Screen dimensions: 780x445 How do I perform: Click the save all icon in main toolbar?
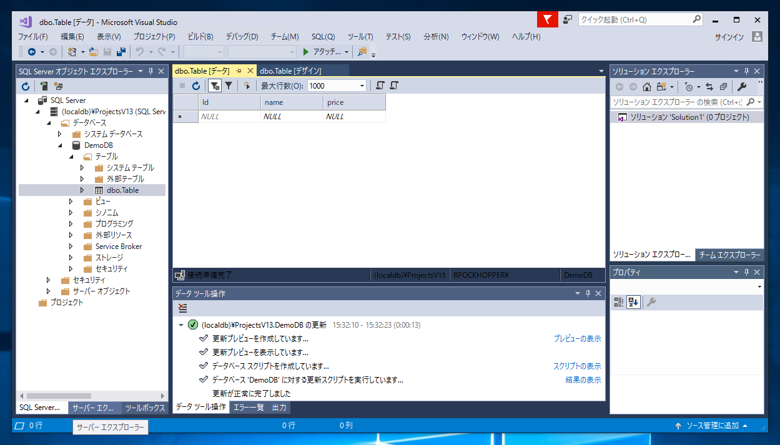[121, 52]
